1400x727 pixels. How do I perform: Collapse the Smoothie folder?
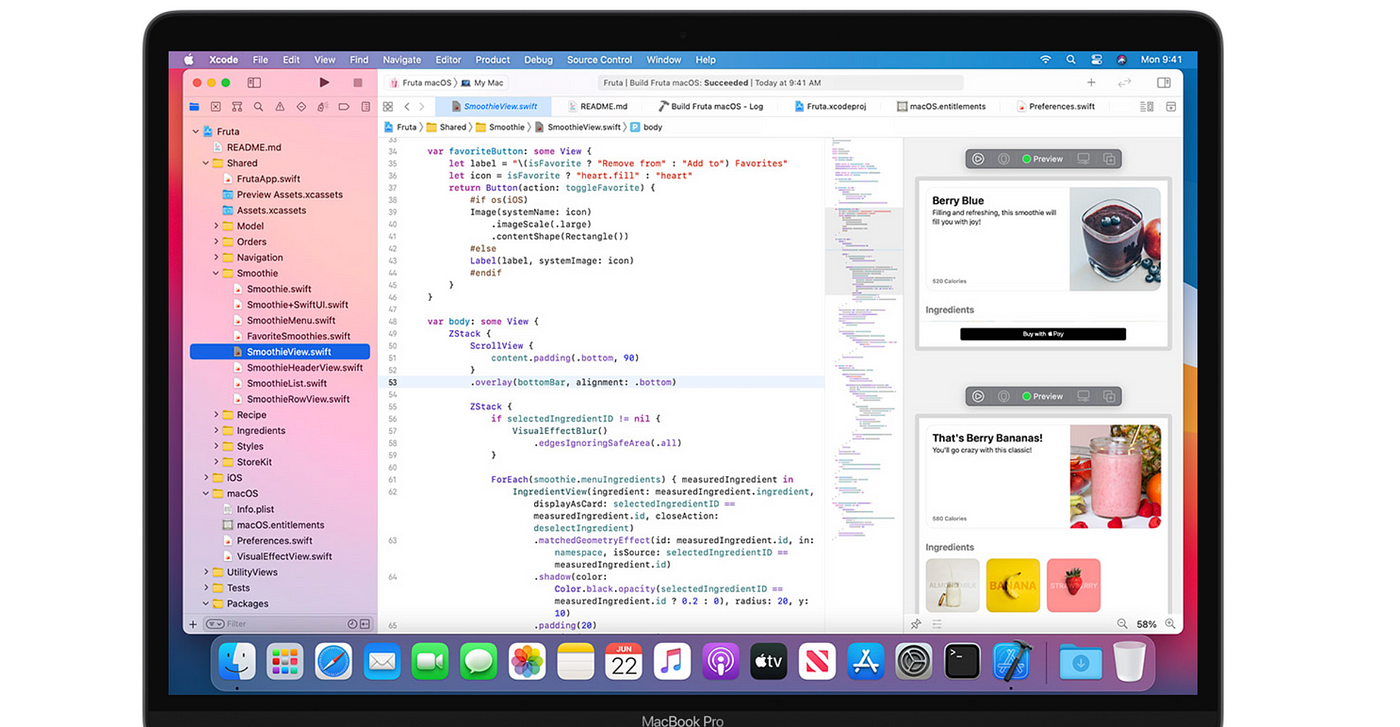216,273
